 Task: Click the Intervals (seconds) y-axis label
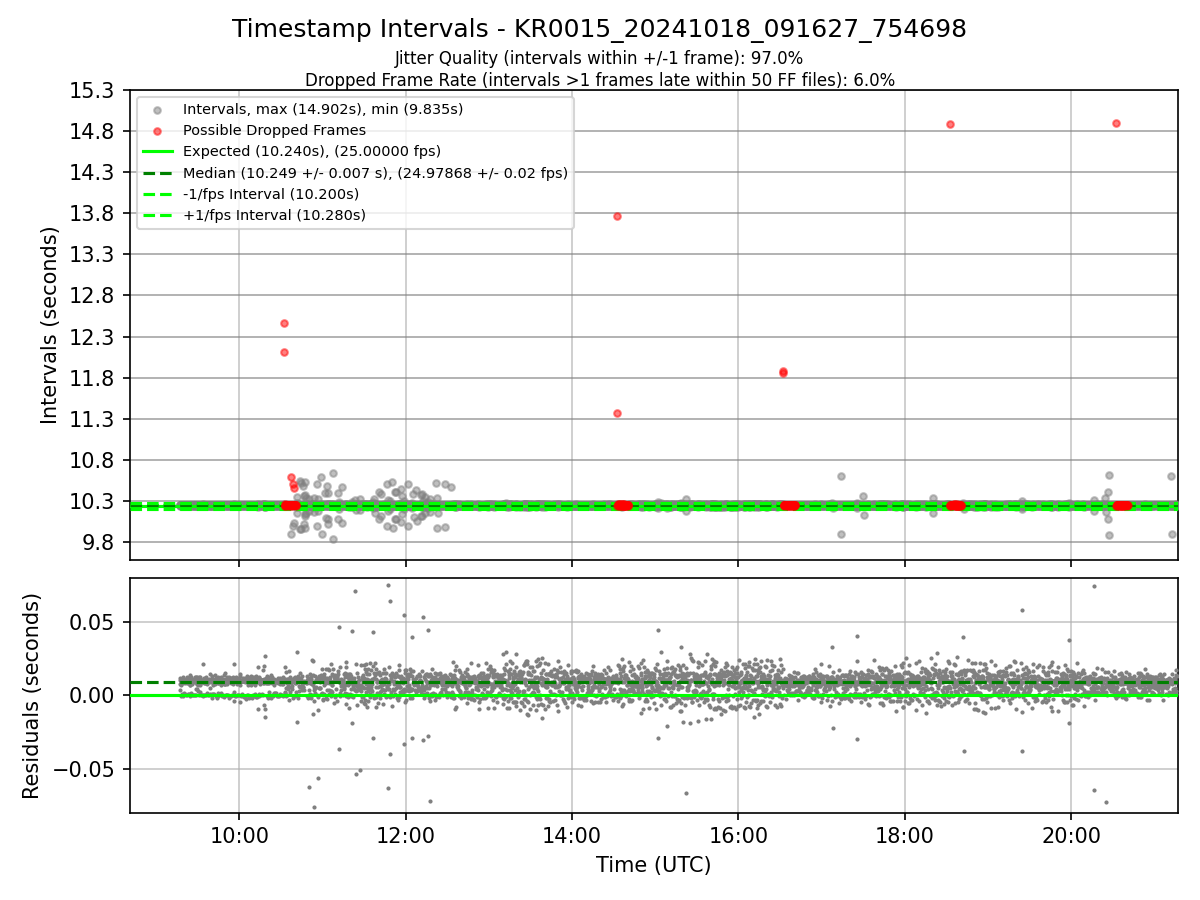[x=50, y=325]
